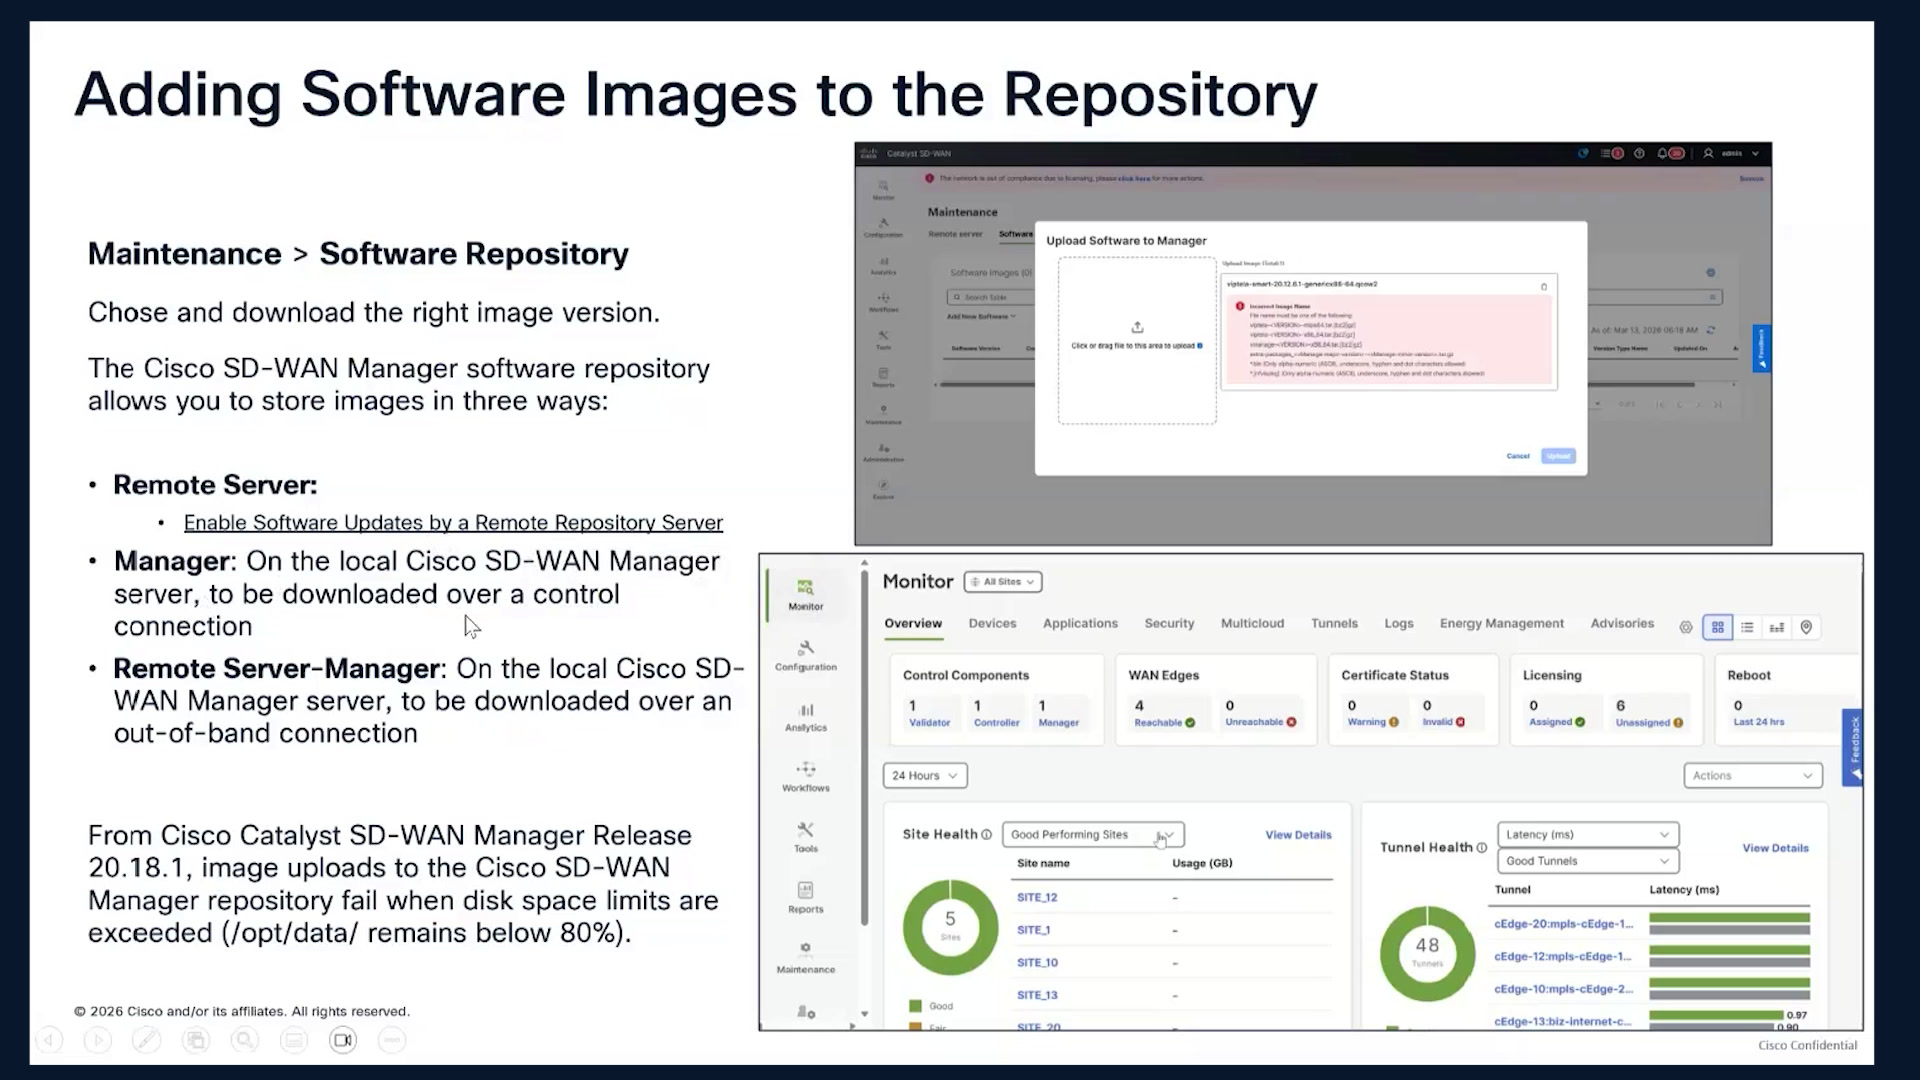Select the Applications tab
This screenshot has height=1080, width=1920.
[1080, 623]
